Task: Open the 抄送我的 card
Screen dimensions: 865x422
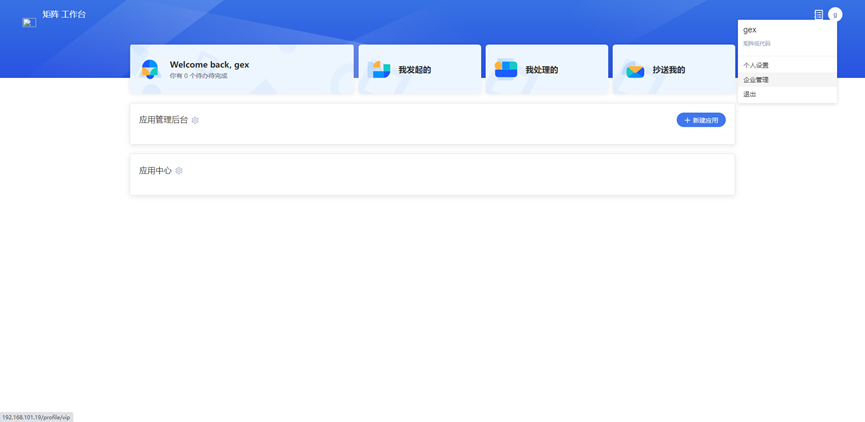Action: (674, 70)
